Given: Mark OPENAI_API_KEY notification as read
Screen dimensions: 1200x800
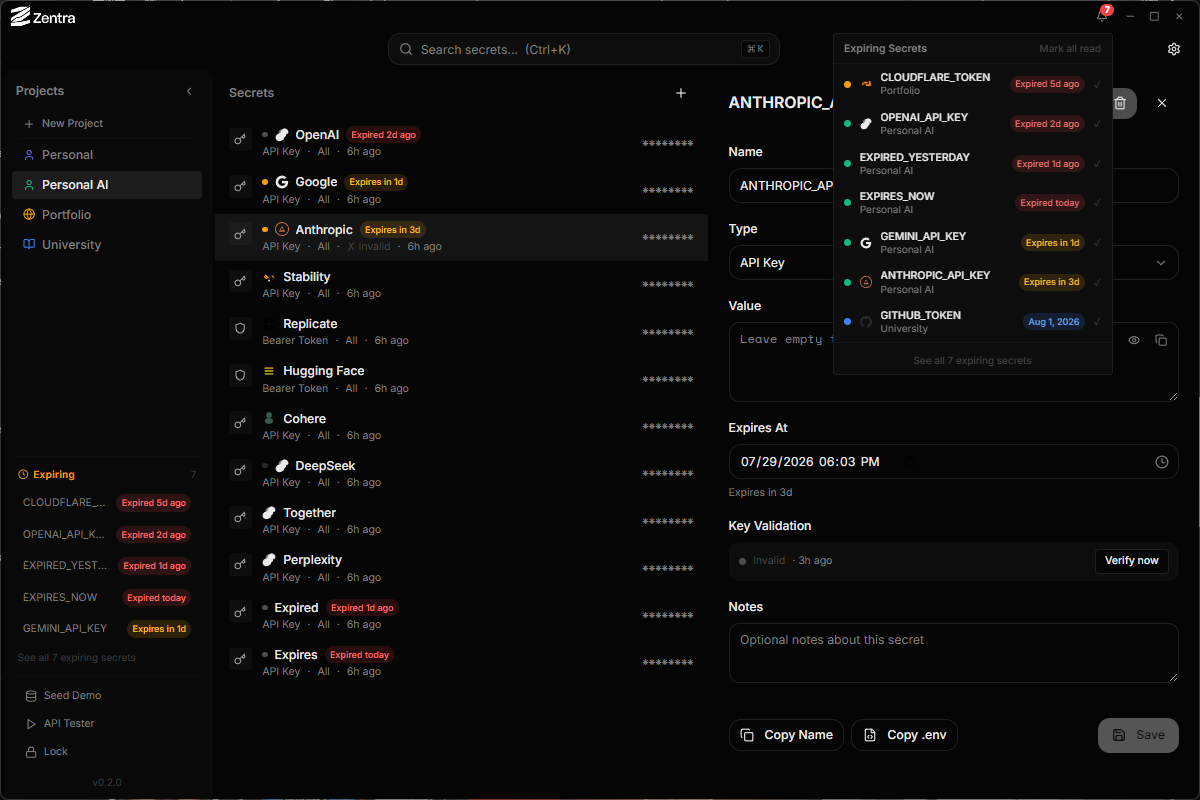Looking at the screenshot, I should 1098,124.
